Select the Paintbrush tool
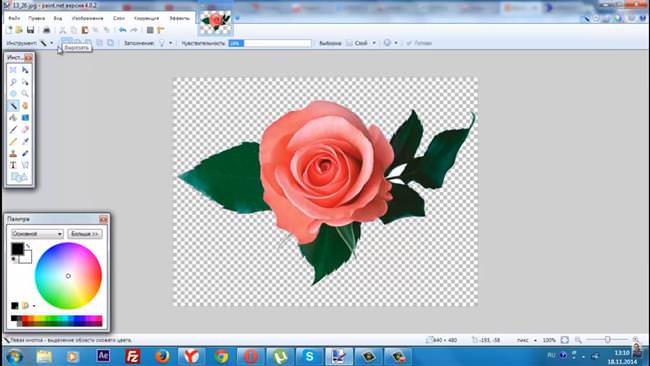650x366 pixels. (x=13, y=130)
